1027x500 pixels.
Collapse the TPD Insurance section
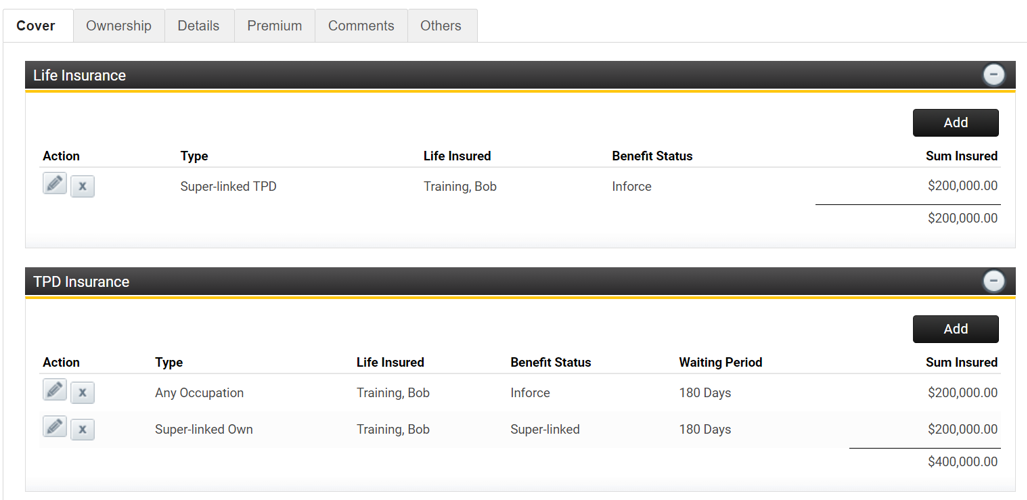click(993, 281)
